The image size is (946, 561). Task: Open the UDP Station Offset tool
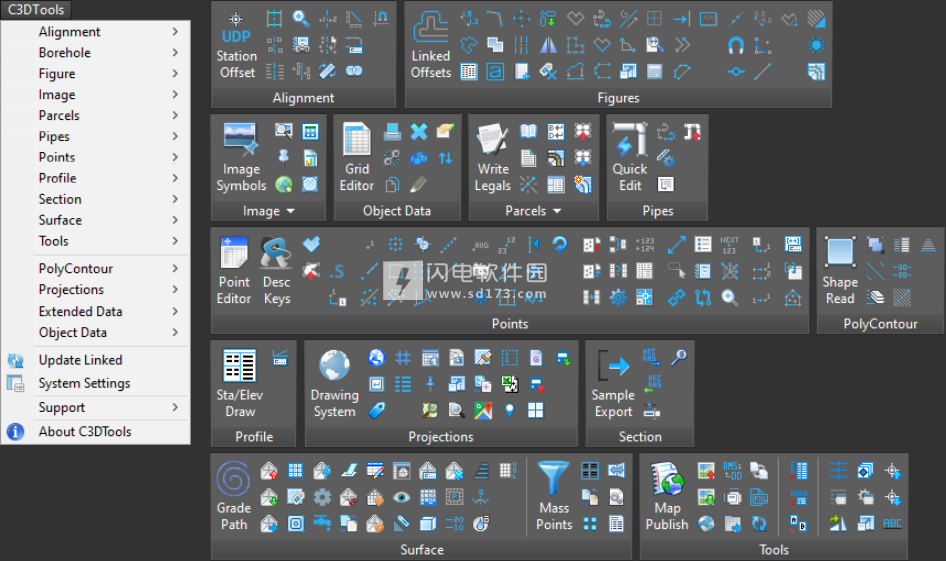[236, 45]
